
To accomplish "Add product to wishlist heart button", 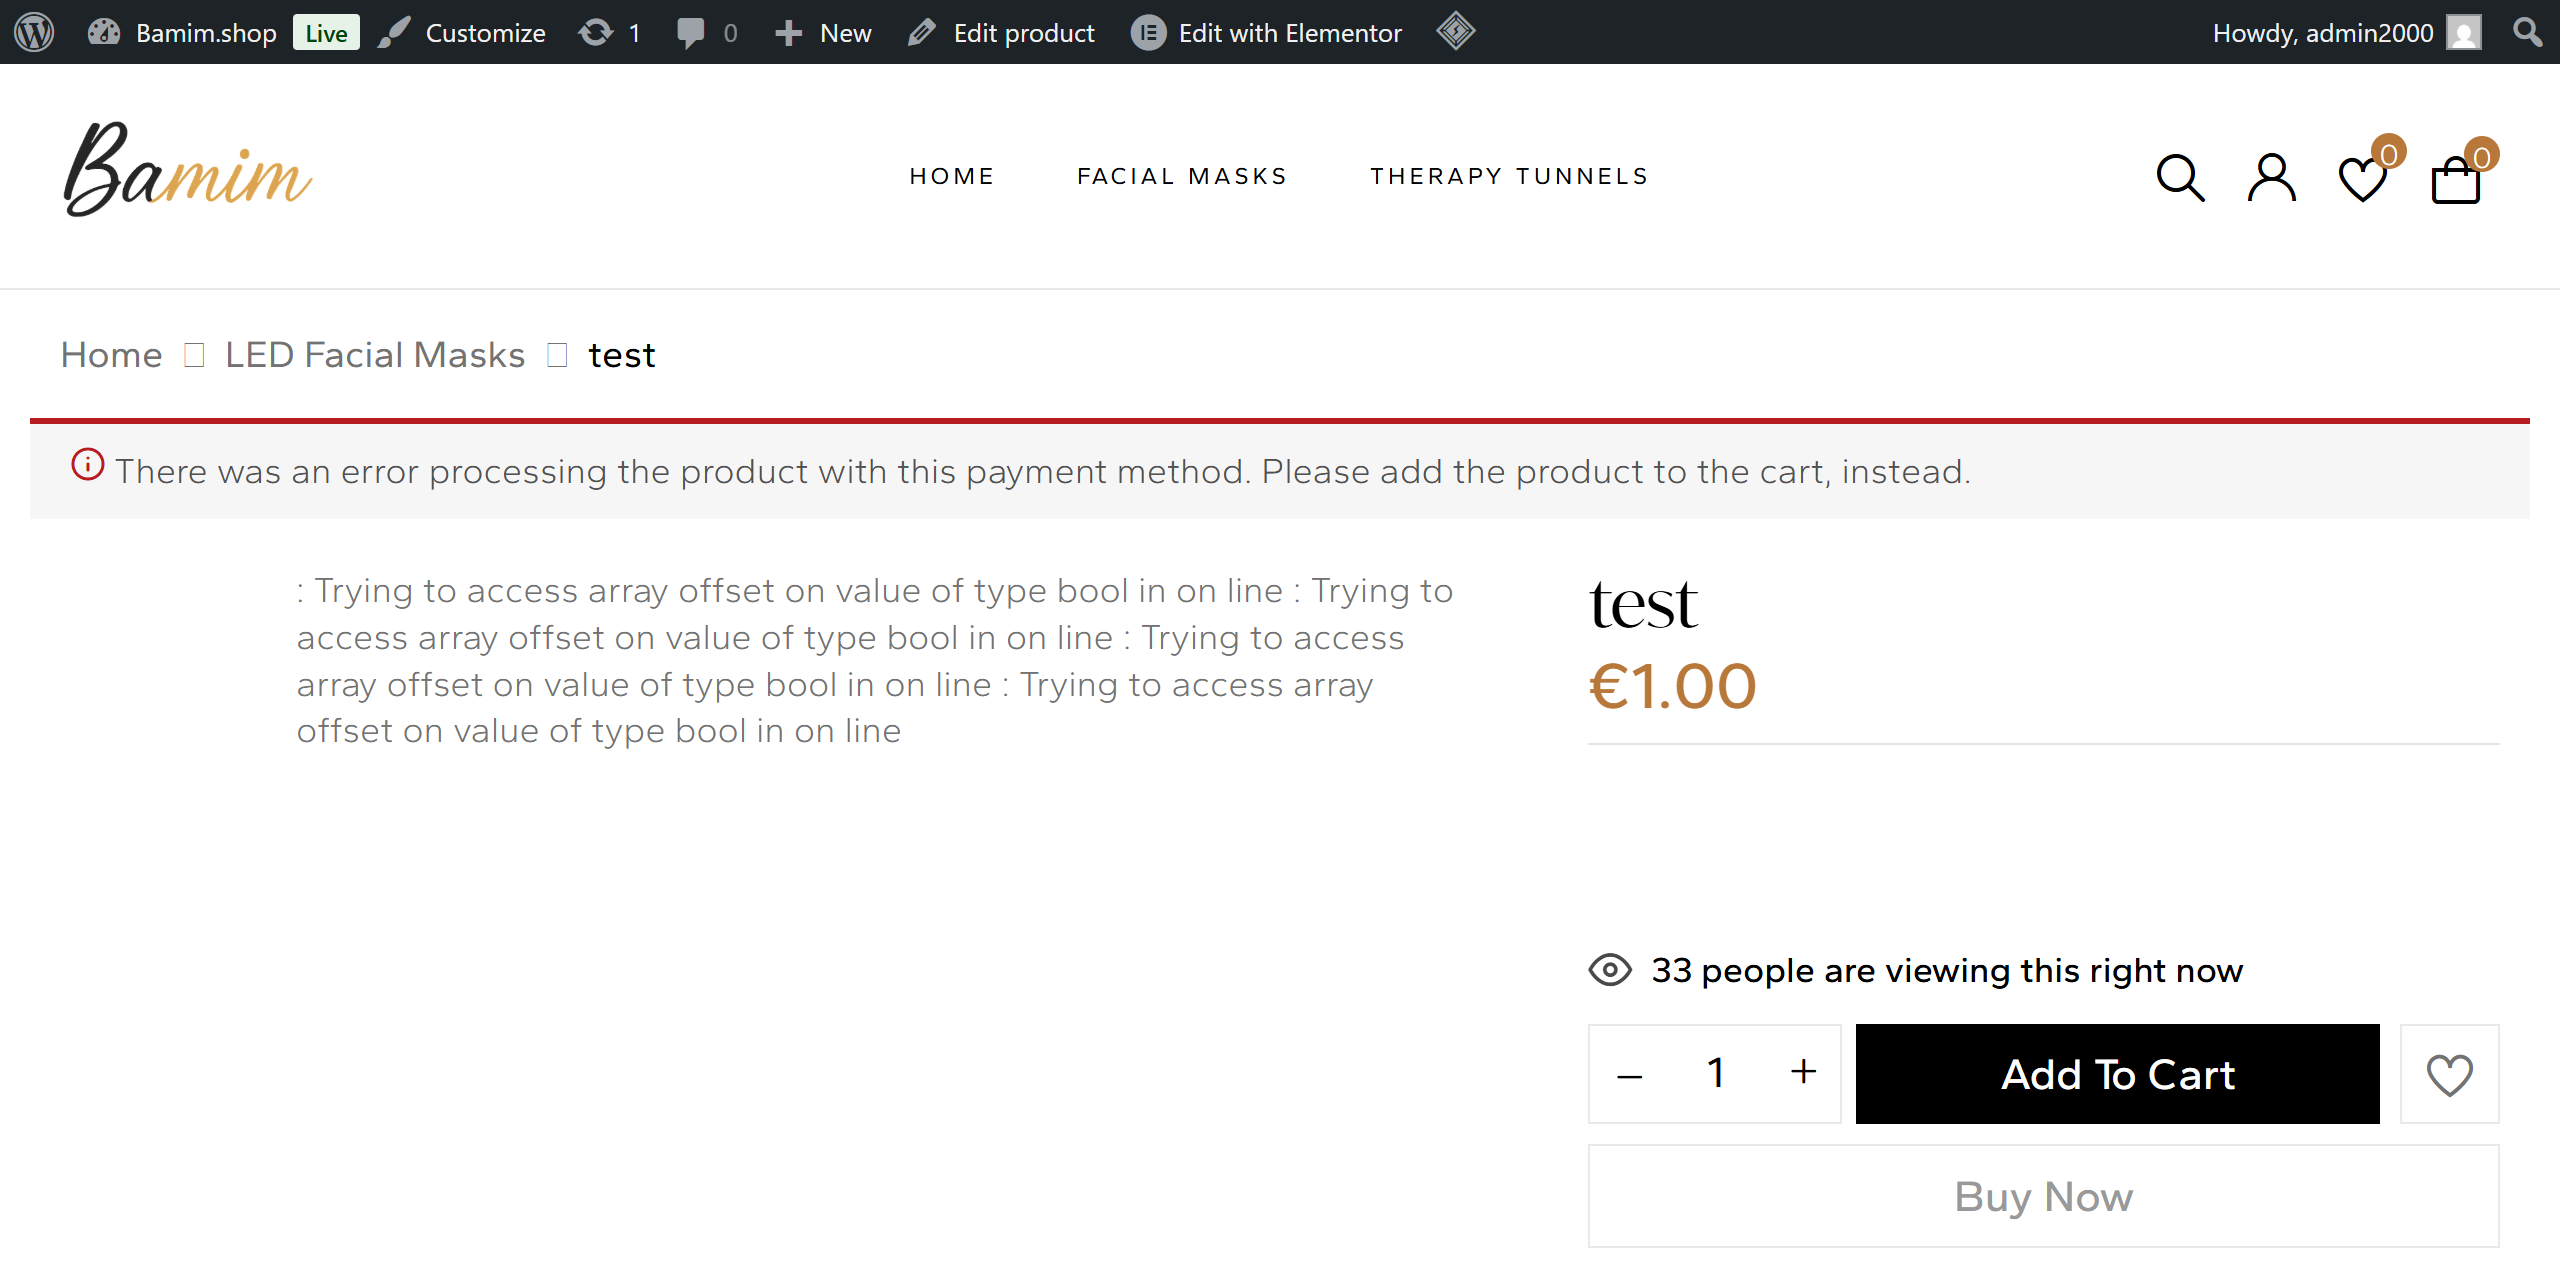I will click(2450, 1074).
